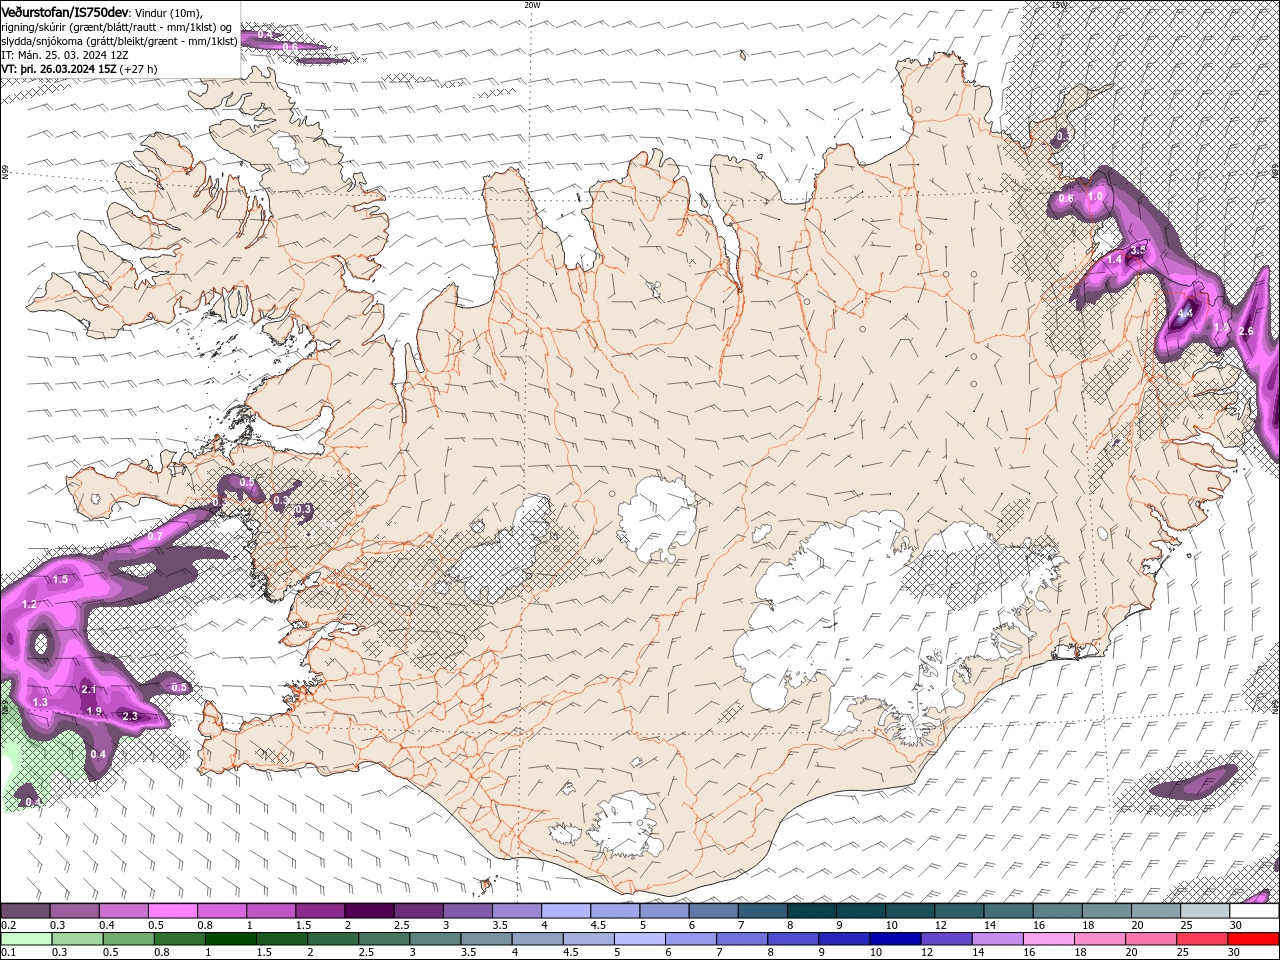The height and width of the screenshot is (960, 1280).
Task: Pick the palest green swatch starting lower legend
Action: pyautogui.click(x=25, y=939)
